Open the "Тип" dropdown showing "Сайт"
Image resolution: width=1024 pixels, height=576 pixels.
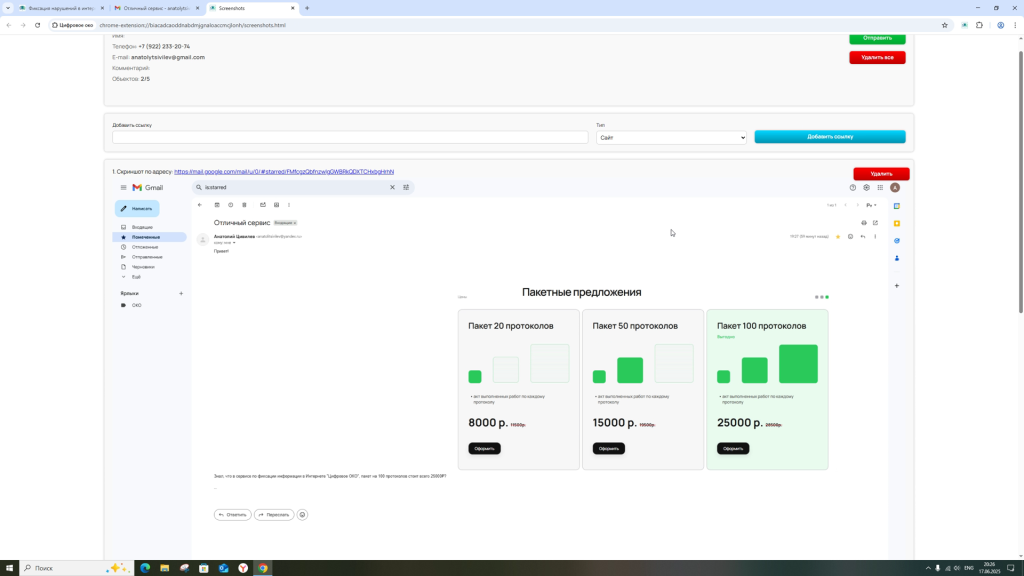pos(671,137)
